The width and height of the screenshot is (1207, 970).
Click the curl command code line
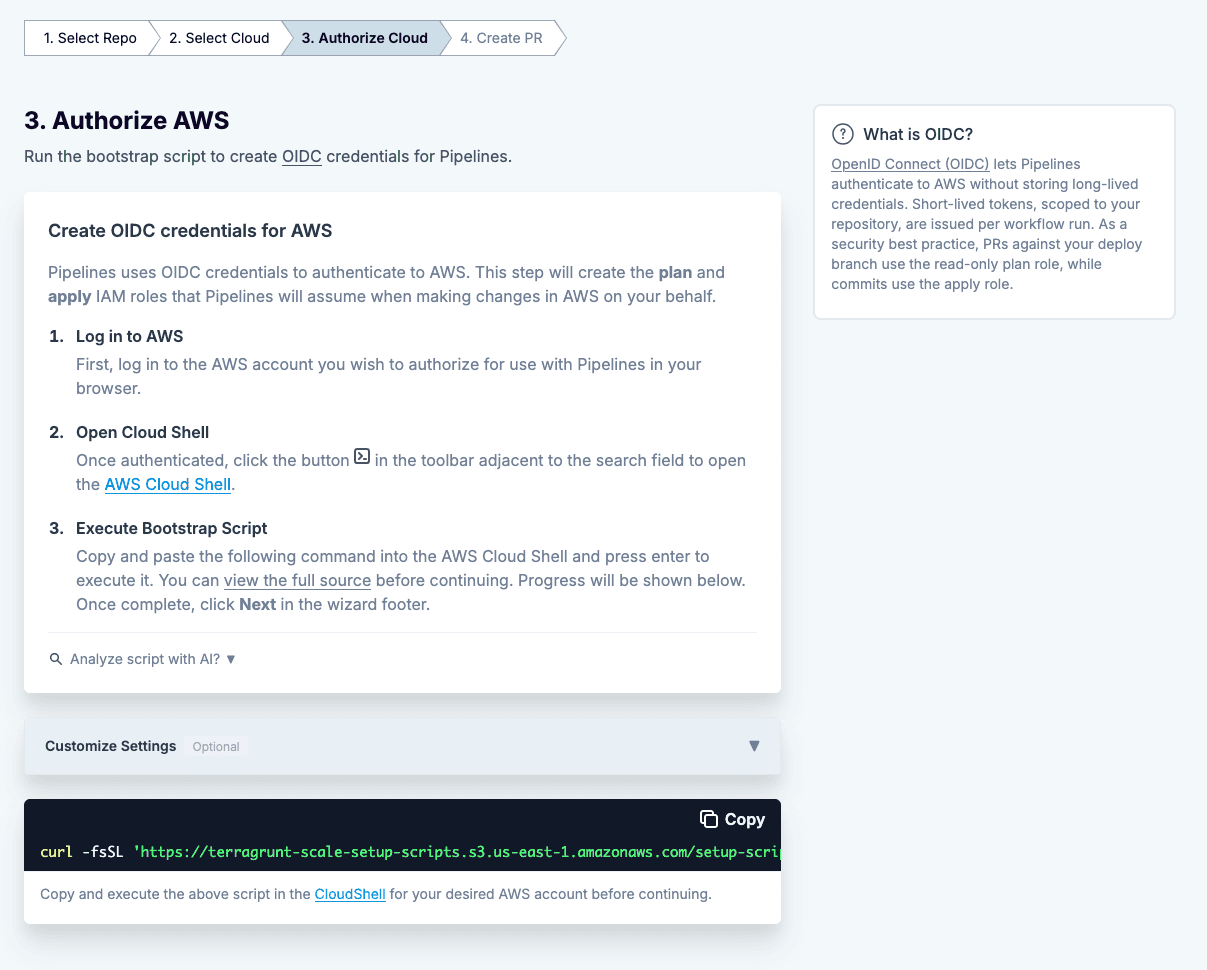409,852
